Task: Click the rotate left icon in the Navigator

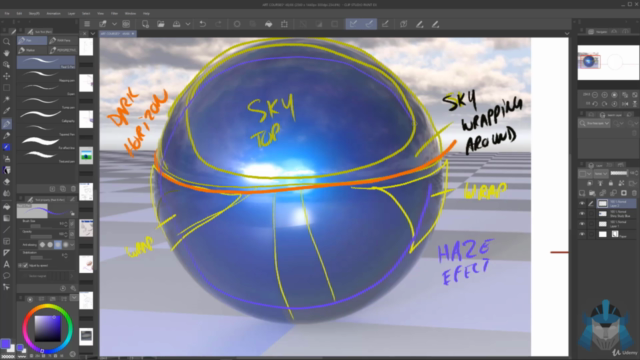Action: coord(595,104)
